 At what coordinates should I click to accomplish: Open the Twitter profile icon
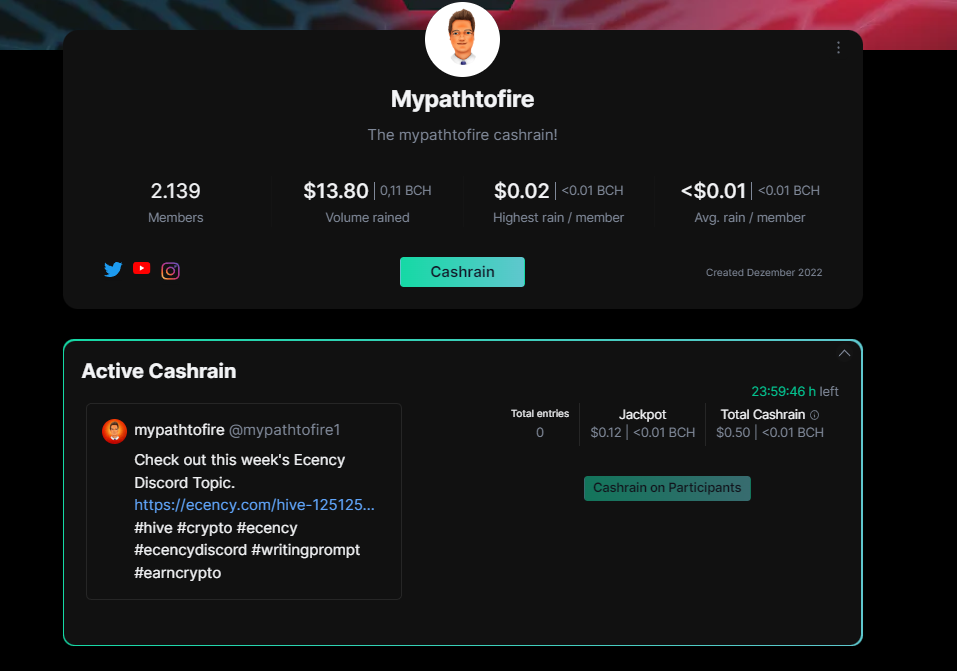[113, 269]
